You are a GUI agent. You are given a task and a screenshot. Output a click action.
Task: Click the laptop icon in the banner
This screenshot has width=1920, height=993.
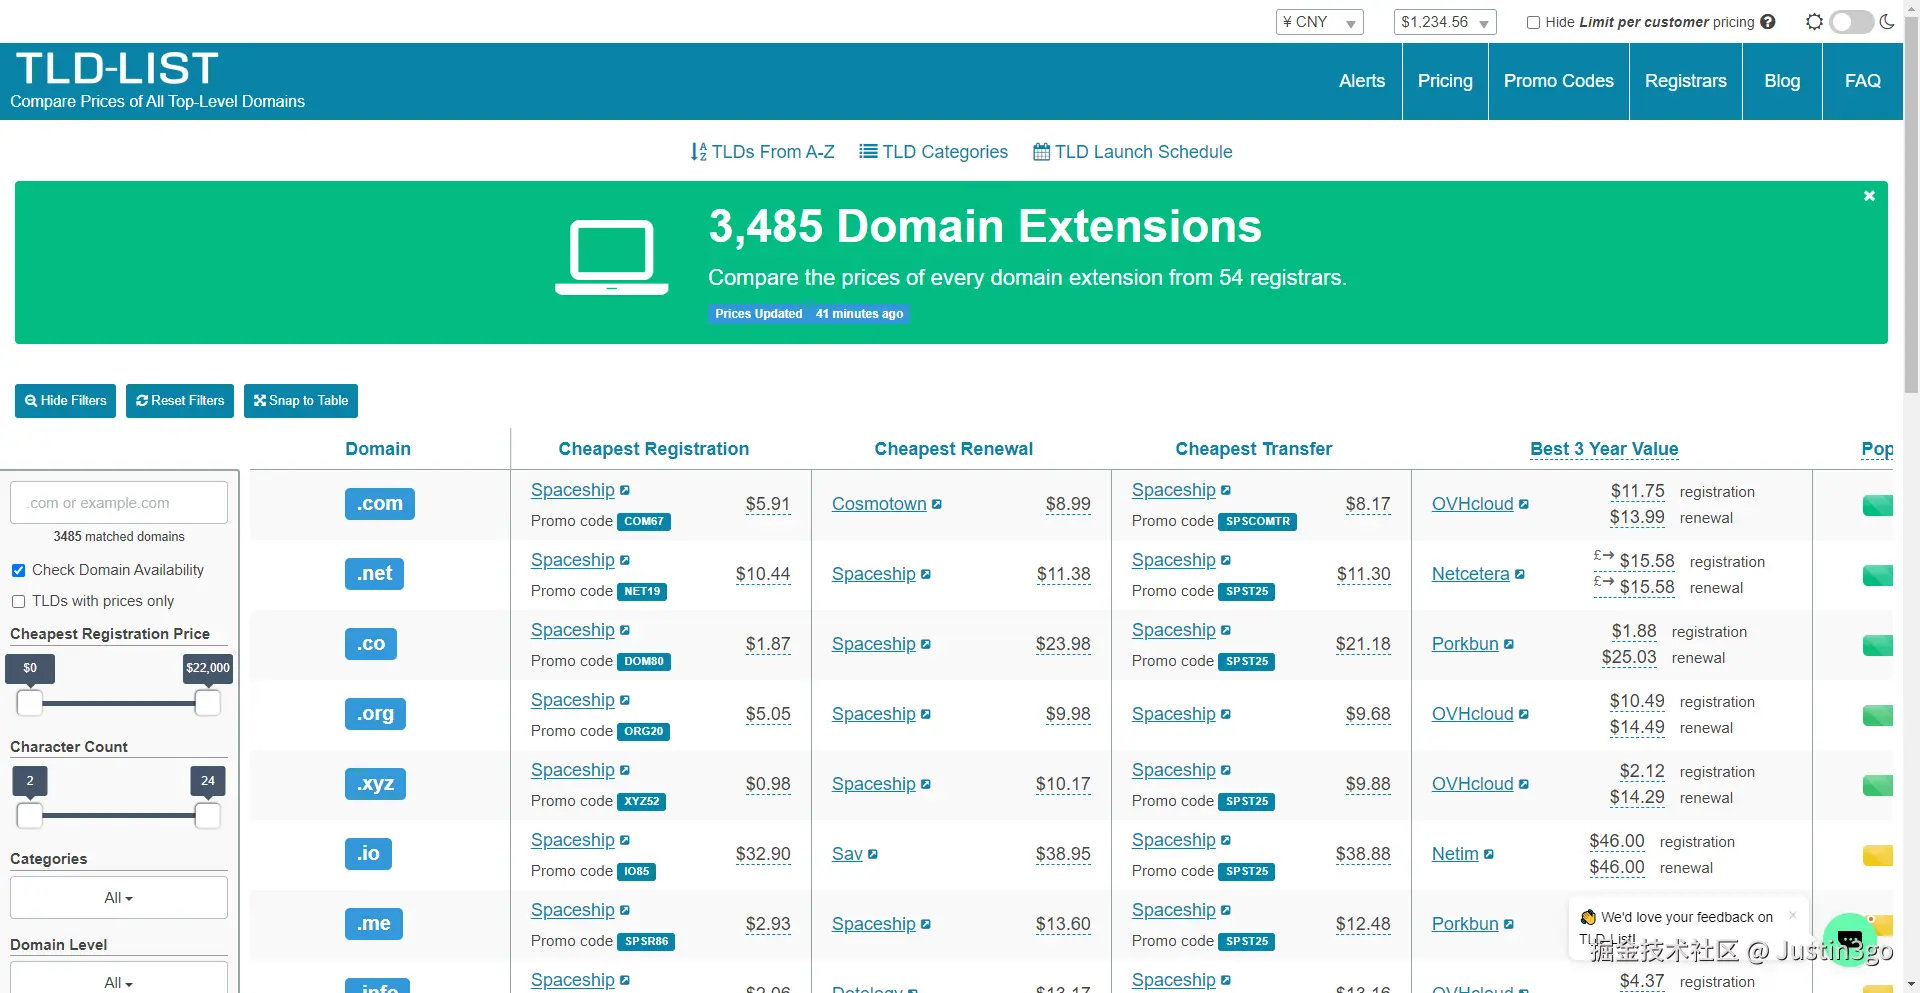612,257
